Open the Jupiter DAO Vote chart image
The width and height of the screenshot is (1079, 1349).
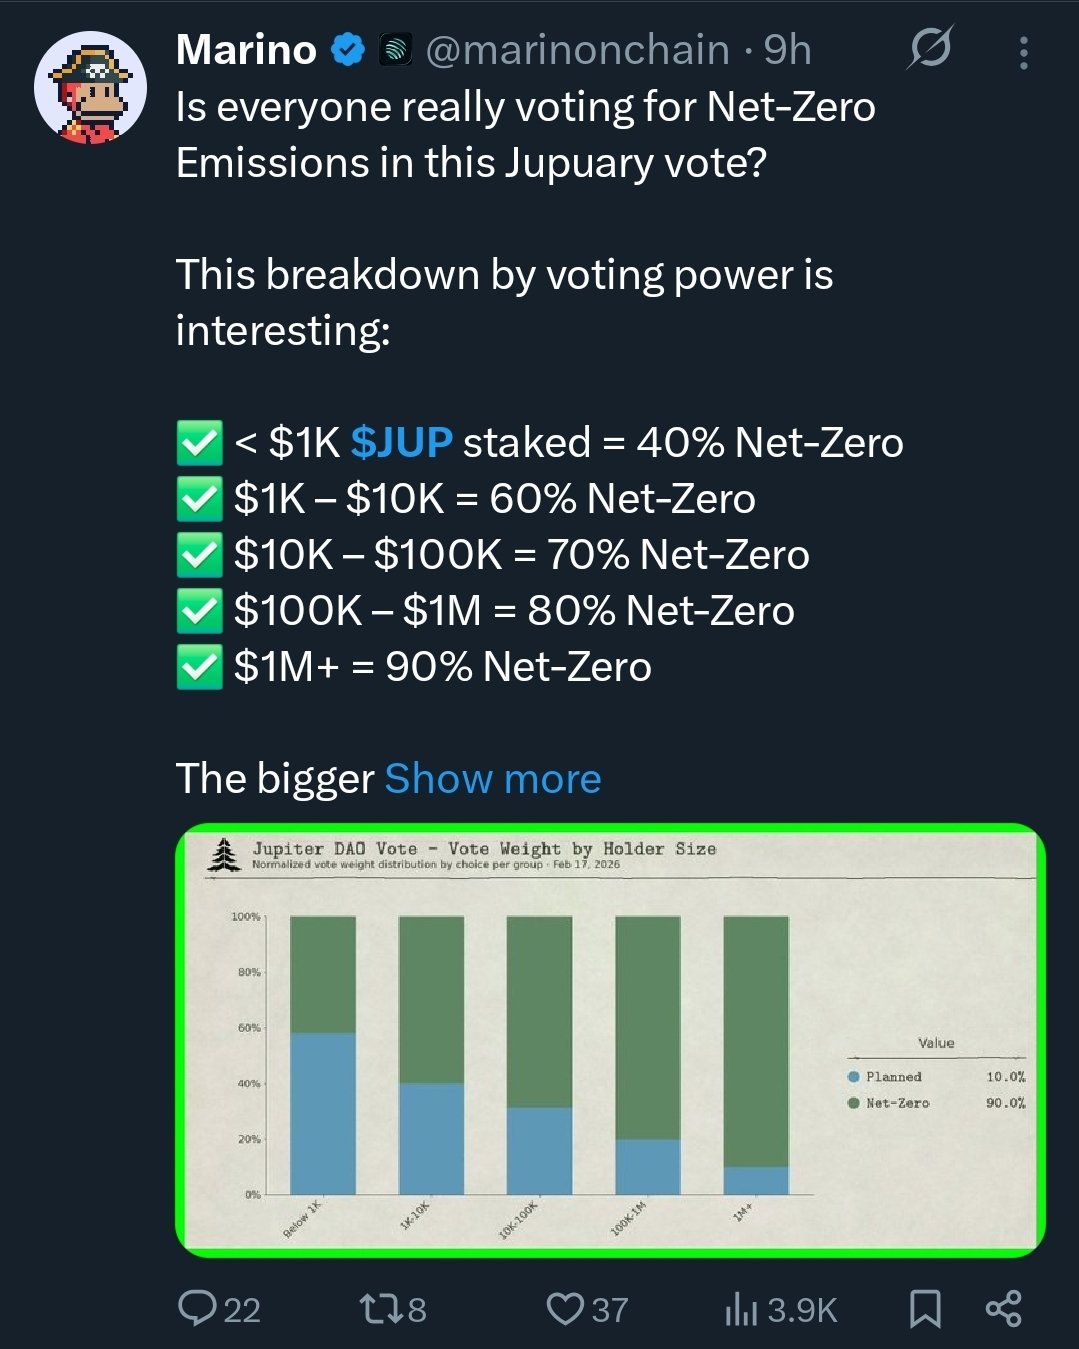click(x=610, y=1040)
